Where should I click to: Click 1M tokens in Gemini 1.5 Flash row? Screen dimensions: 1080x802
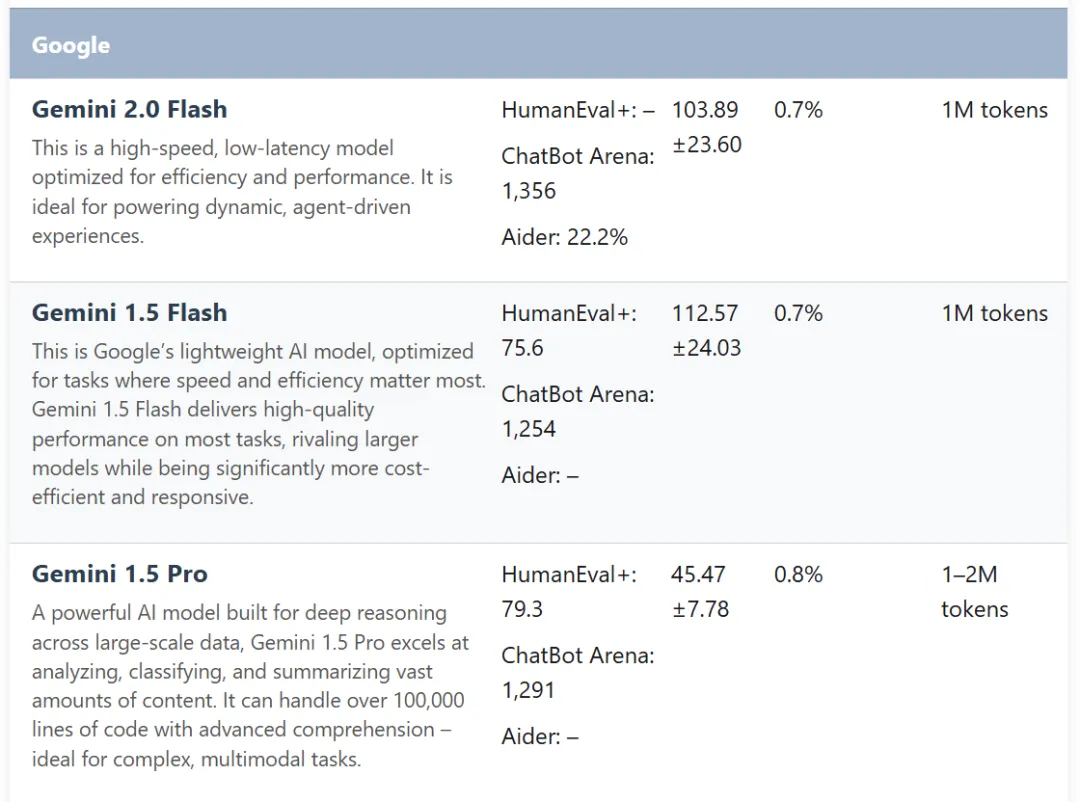tap(995, 313)
